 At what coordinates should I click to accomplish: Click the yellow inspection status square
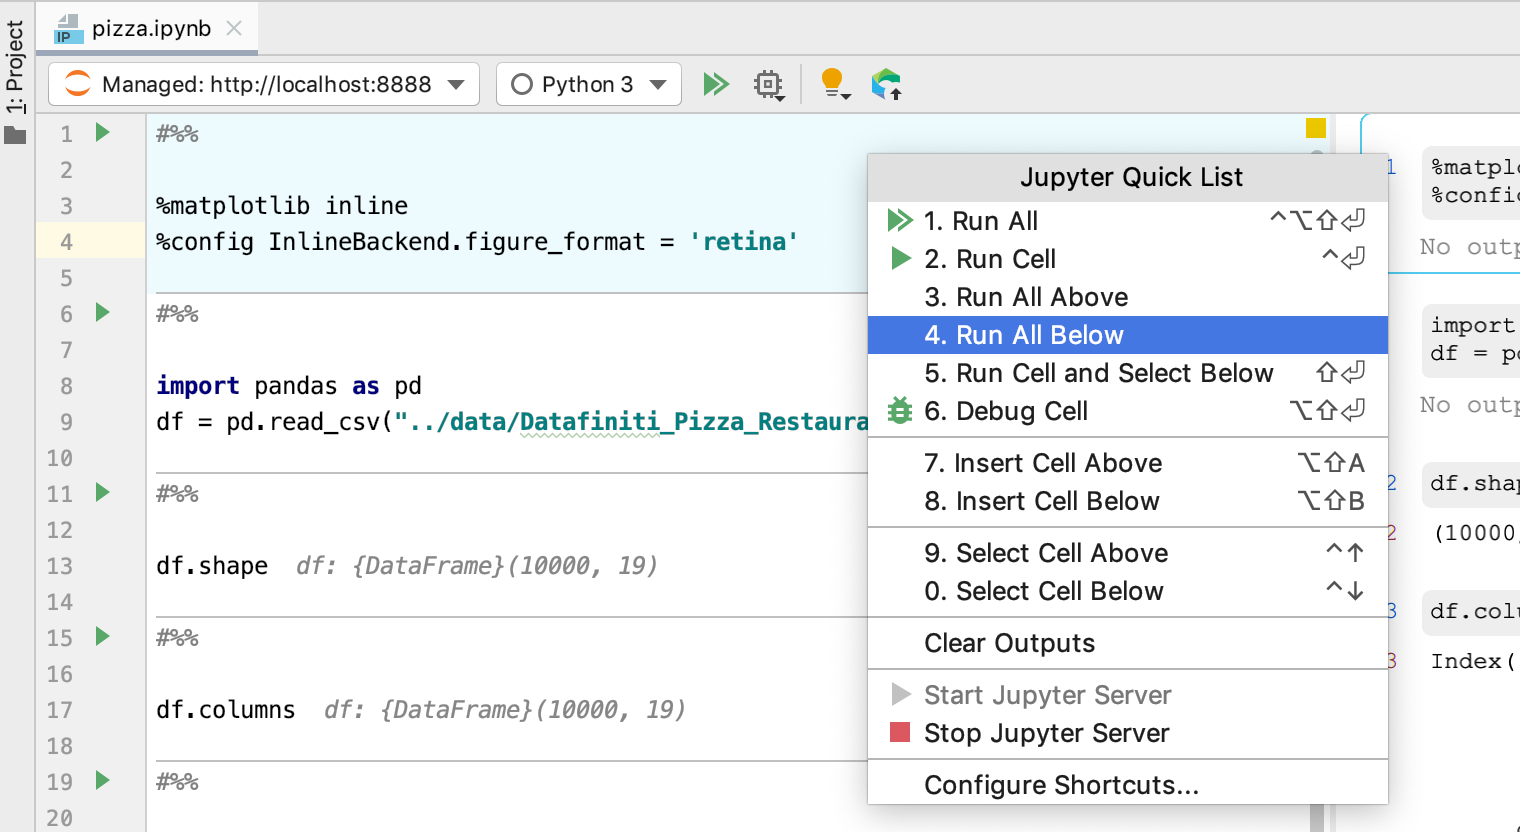1315,128
